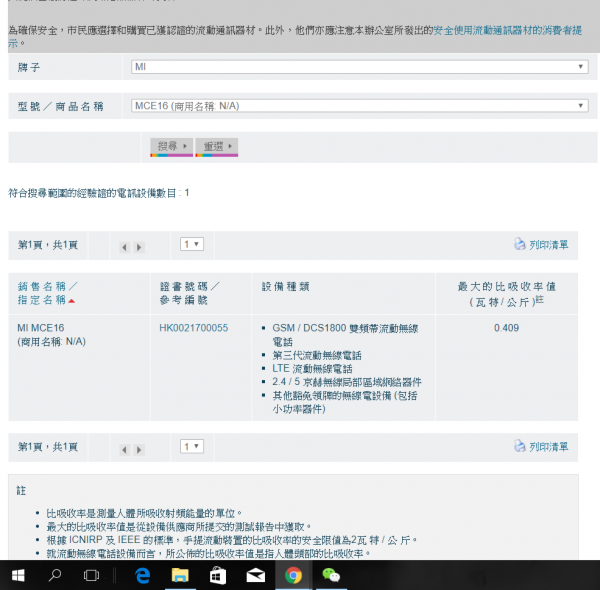Viewport: 600px width, 590px height.
Task: Click the bottom 列印清單 print list link
Action: pyautogui.click(x=548, y=447)
